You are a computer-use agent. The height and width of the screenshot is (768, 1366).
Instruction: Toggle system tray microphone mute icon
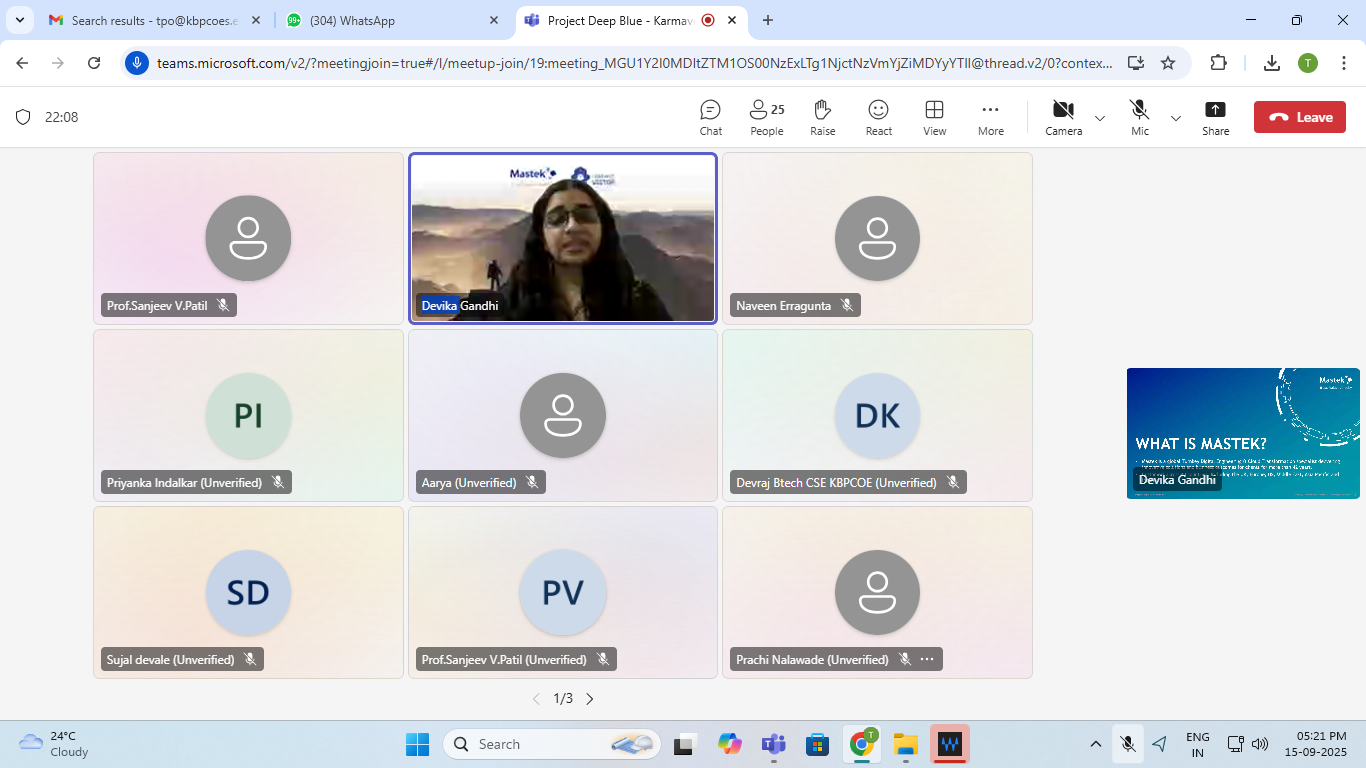[1127, 744]
